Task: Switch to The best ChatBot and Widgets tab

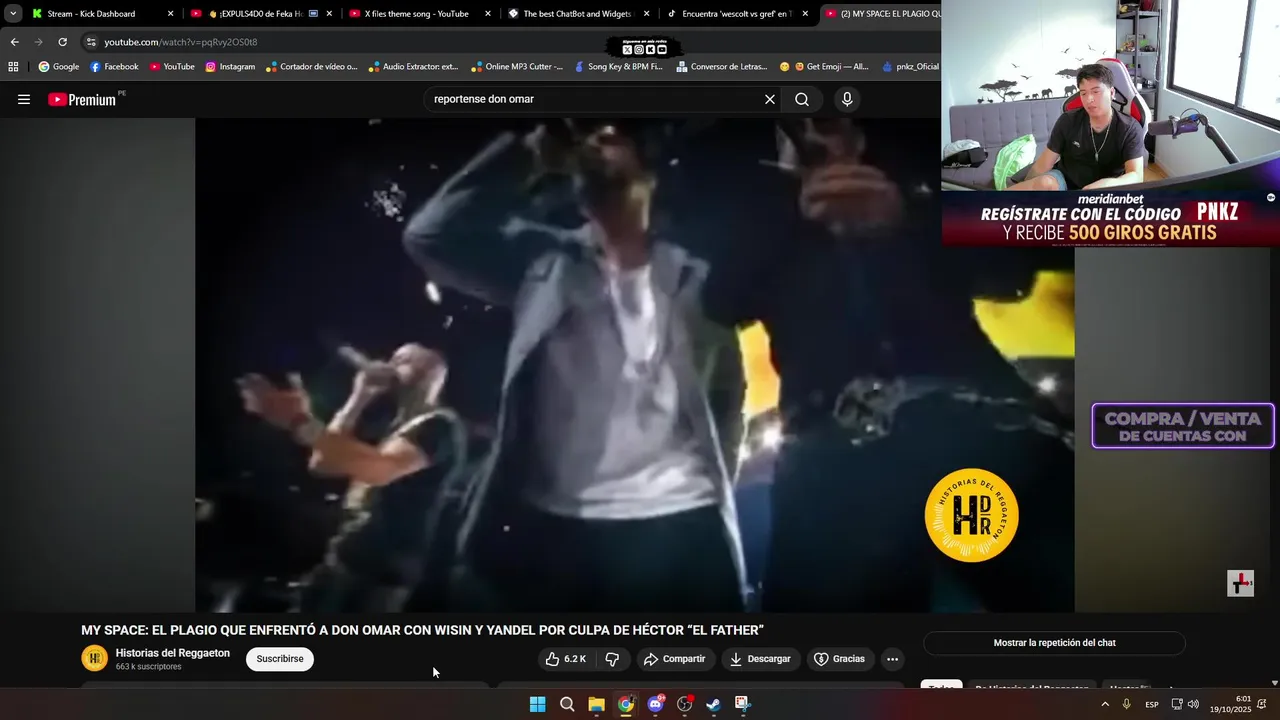Action: tap(578, 14)
